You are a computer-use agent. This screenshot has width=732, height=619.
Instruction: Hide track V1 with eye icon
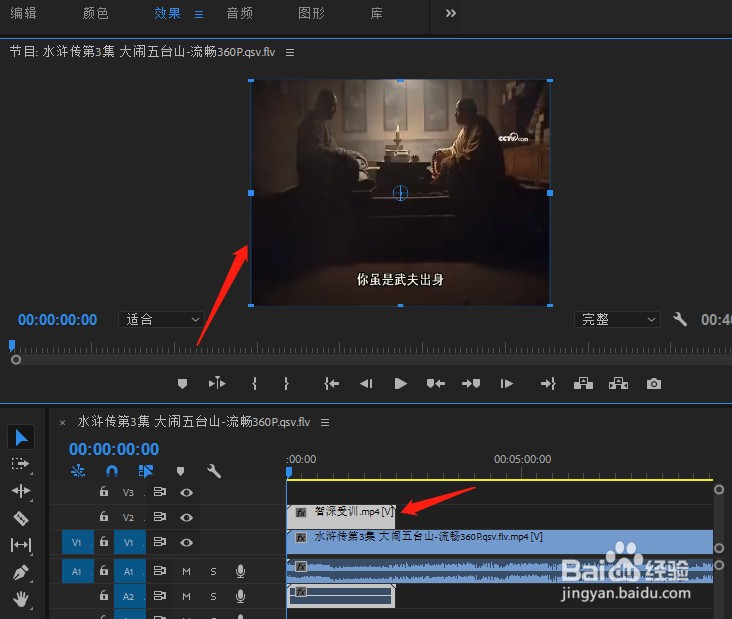click(x=186, y=542)
